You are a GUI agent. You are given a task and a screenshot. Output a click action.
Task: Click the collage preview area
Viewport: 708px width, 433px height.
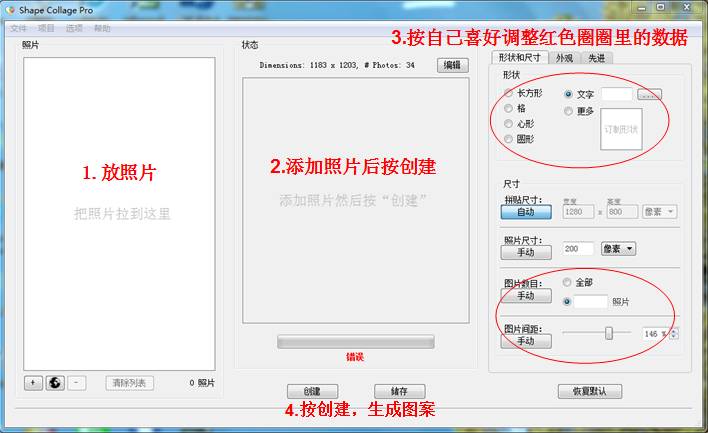(x=356, y=200)
